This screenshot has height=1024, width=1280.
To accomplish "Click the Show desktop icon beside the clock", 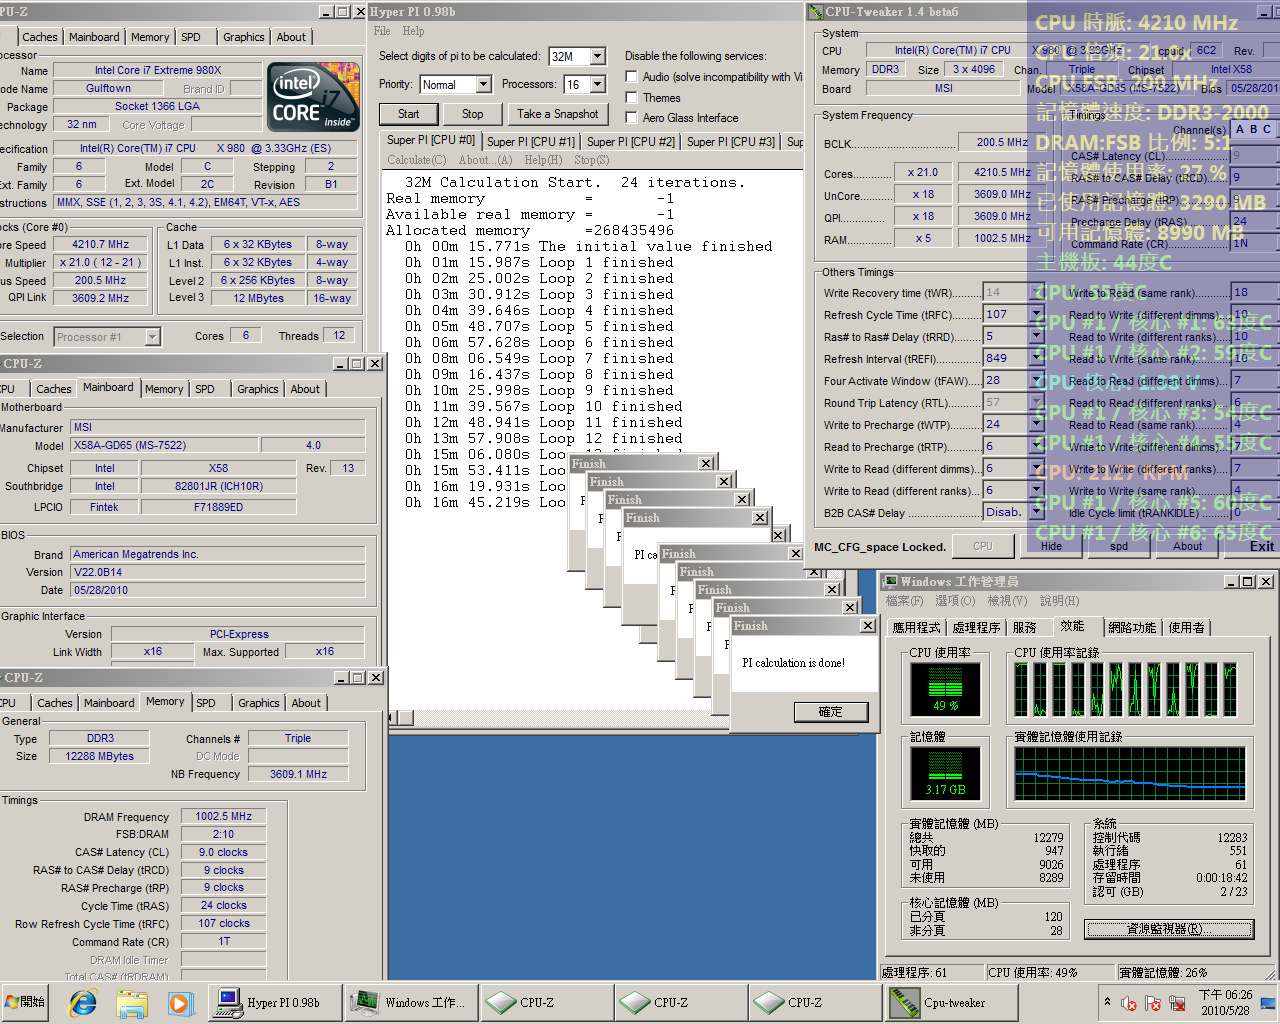I will coord(1268,1002).
